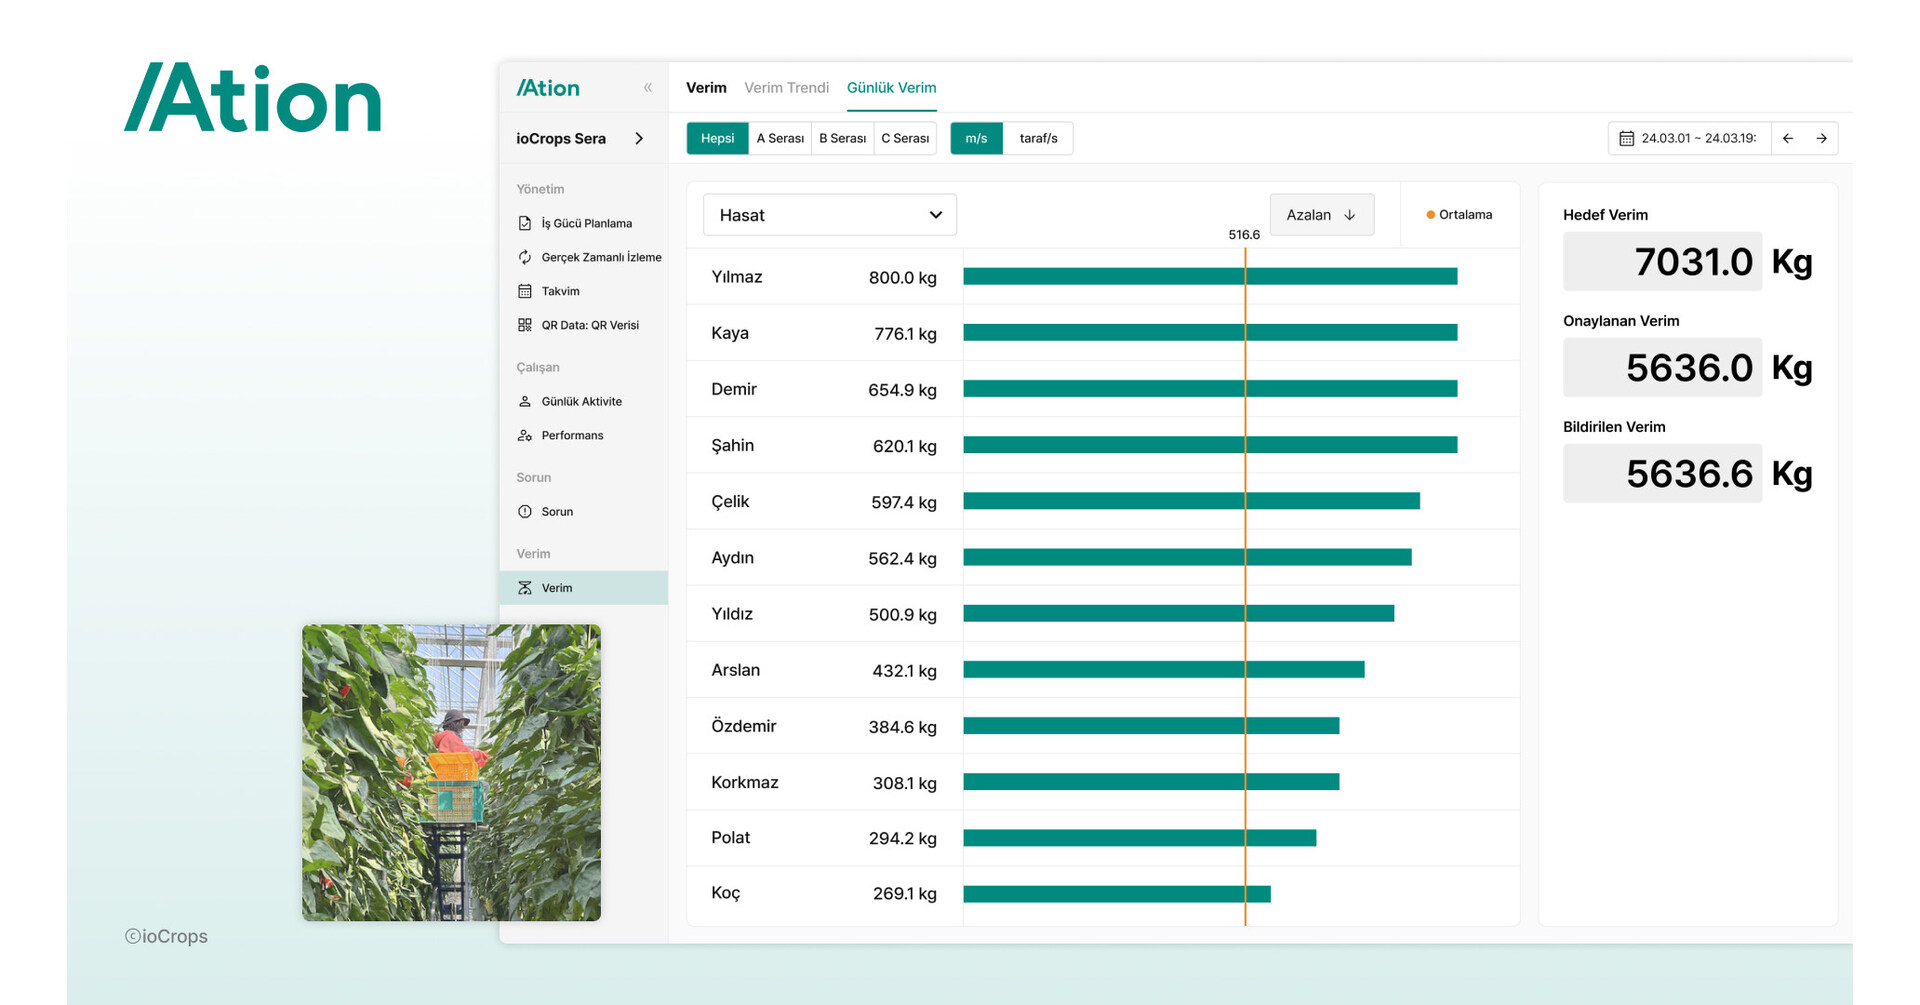Screen dimensions: 1920x1005
Task: Open the Hasat dropdown
Action: pos(830,215)
